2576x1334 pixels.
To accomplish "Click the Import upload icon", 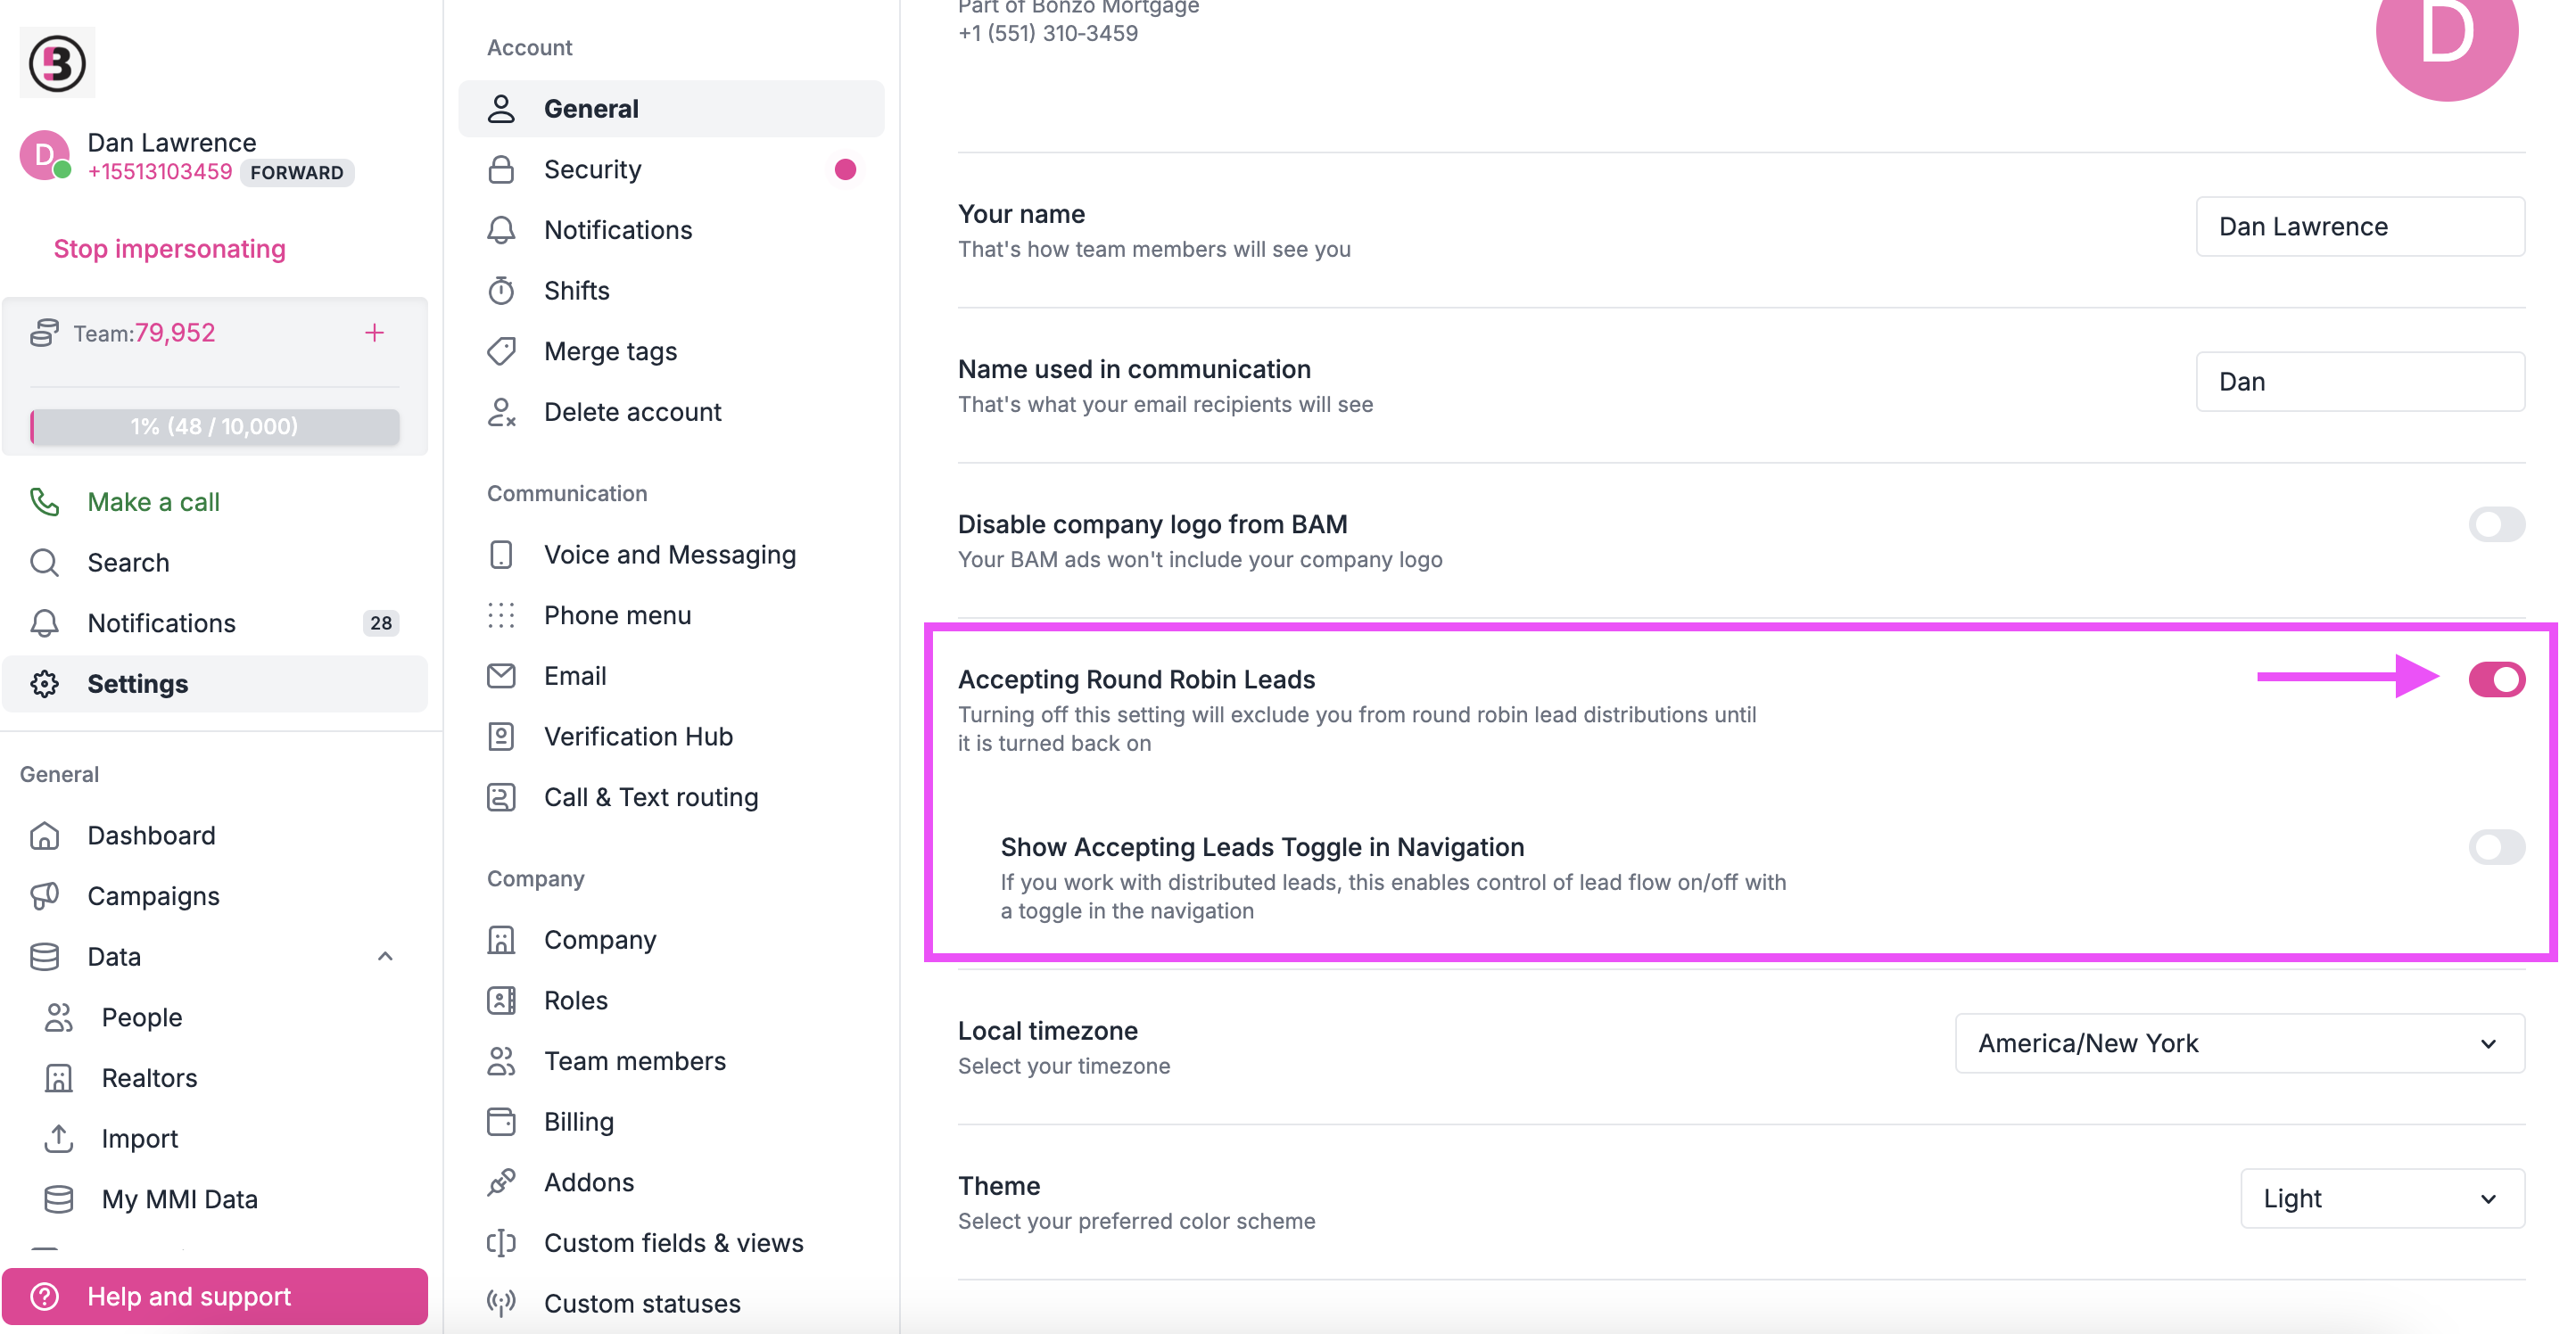I will 59,1138.
